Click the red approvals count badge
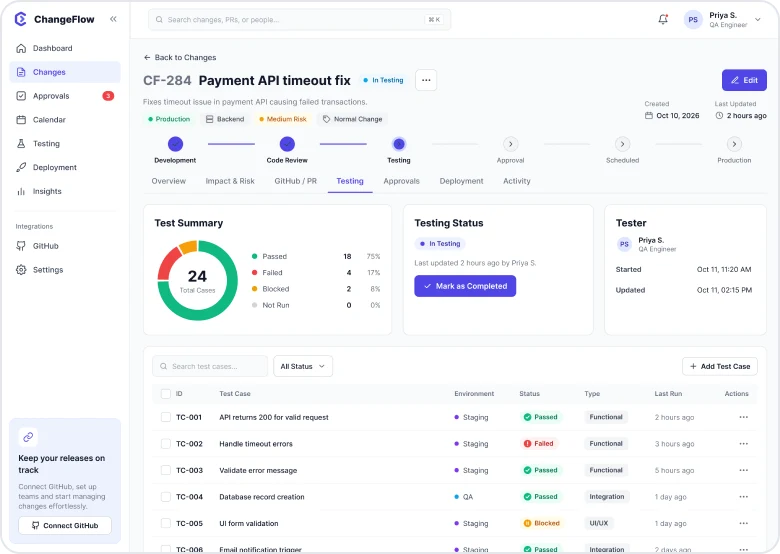Viewport: 780px width, 554px height. click(x=108, y=96)
